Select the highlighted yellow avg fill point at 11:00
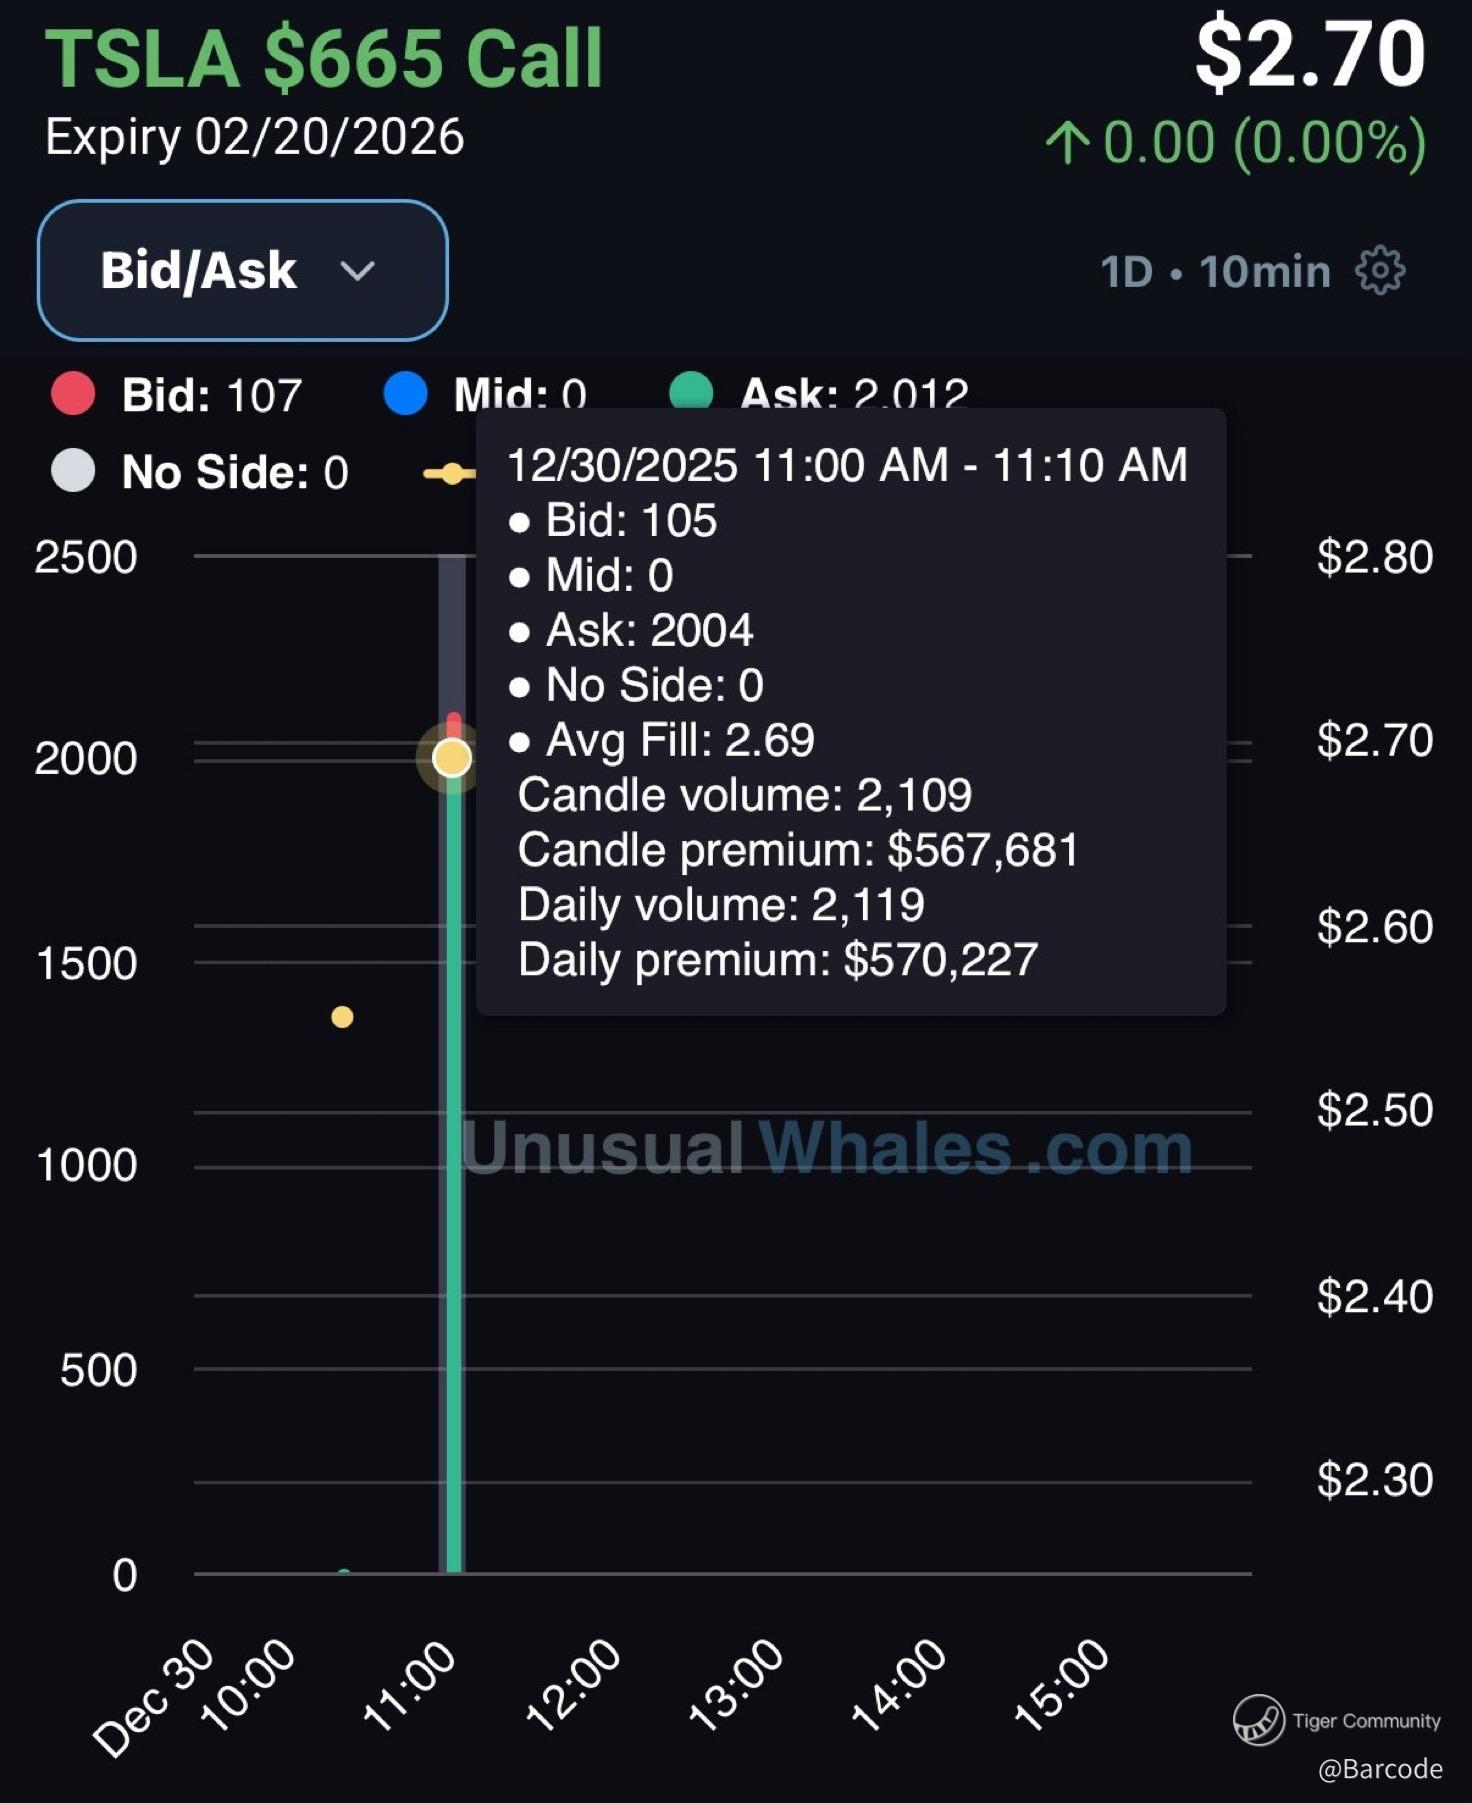1472x1803 pixels. [452, 758]
